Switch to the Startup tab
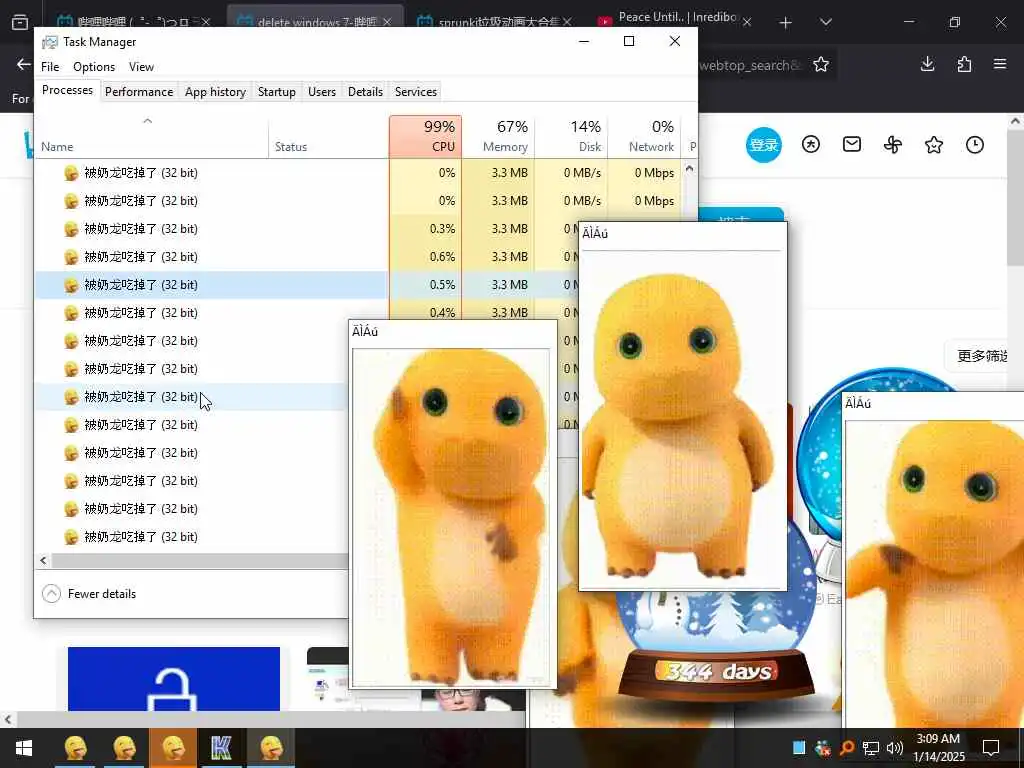Viewport: 1024px width, 768px height. (277, 91)
